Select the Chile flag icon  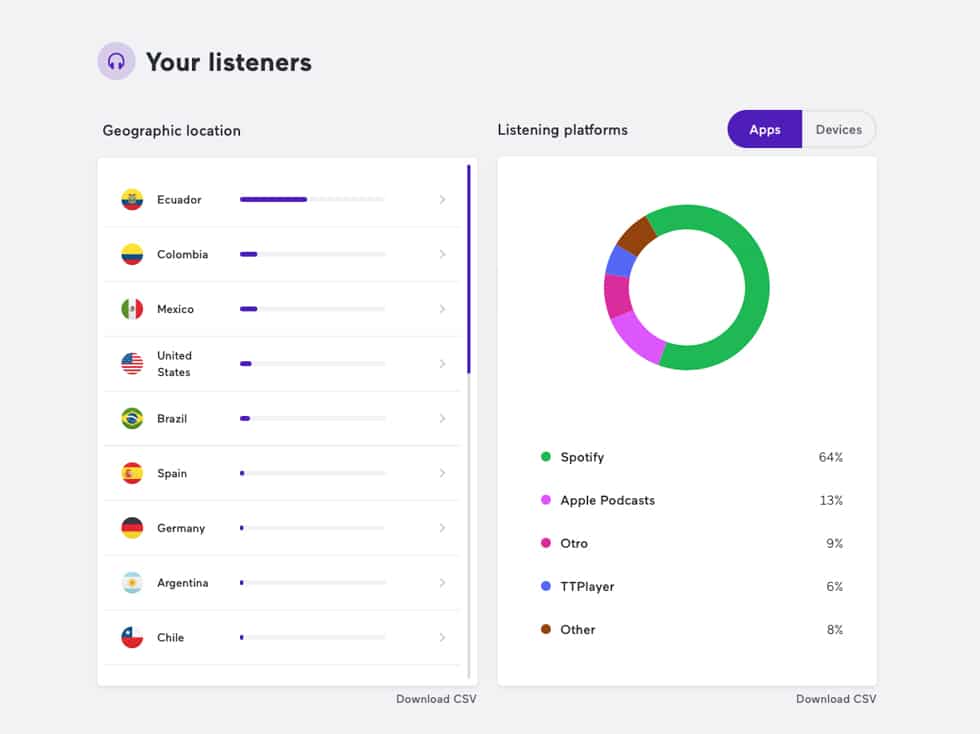coord(130,637)
